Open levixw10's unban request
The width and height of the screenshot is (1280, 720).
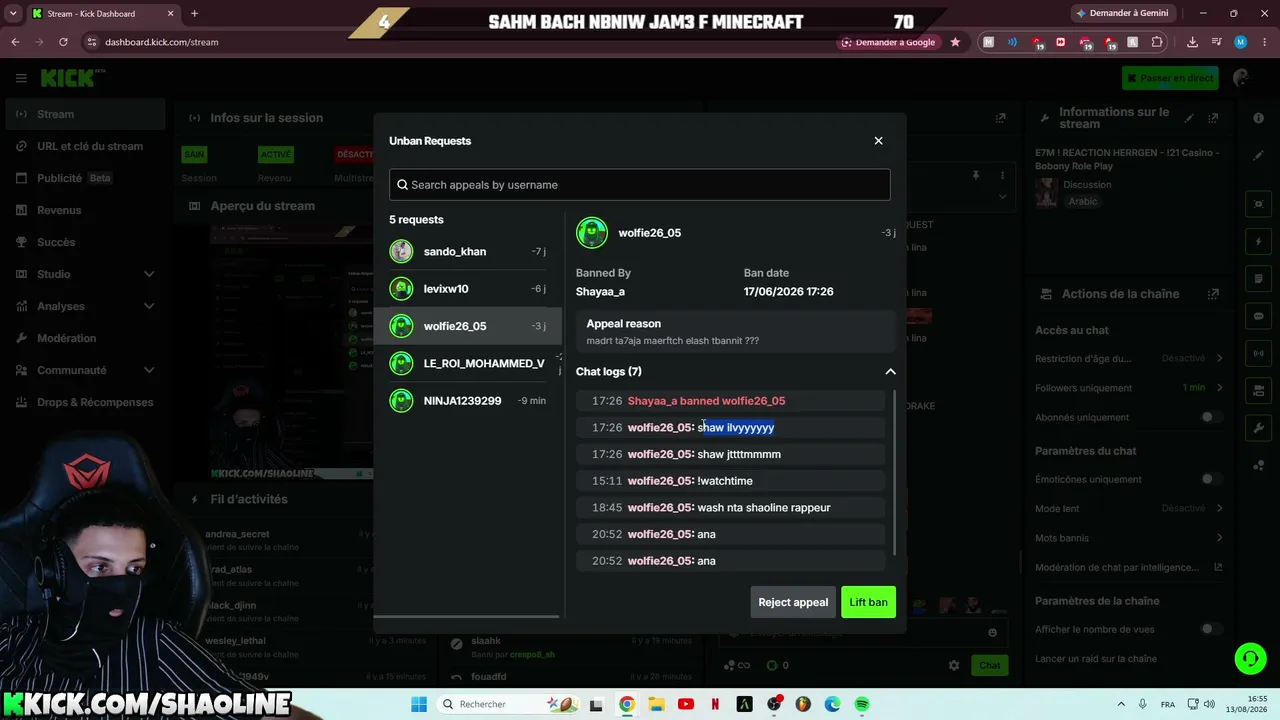pyautogui.click(x=468, y=289)
